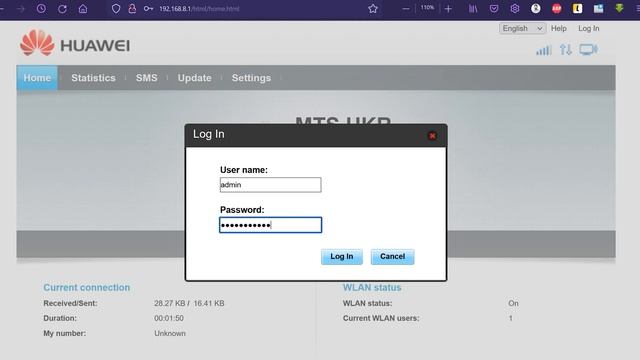Open the round white extension icon
This screenshot has width=640, height=360.
[x=536, y=9]
